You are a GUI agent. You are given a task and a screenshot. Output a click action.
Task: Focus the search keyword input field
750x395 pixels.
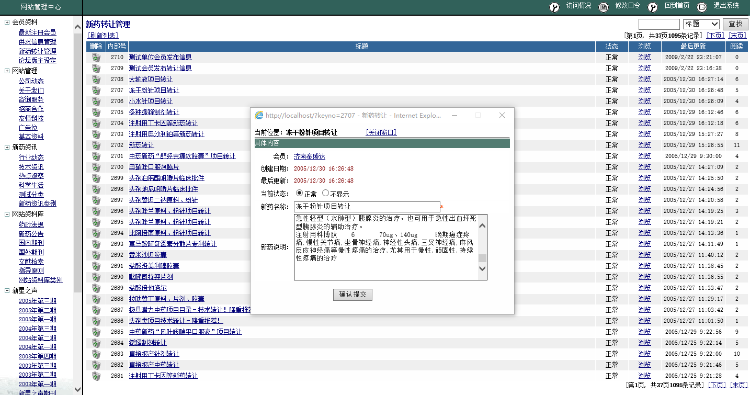tap(659, 24)
